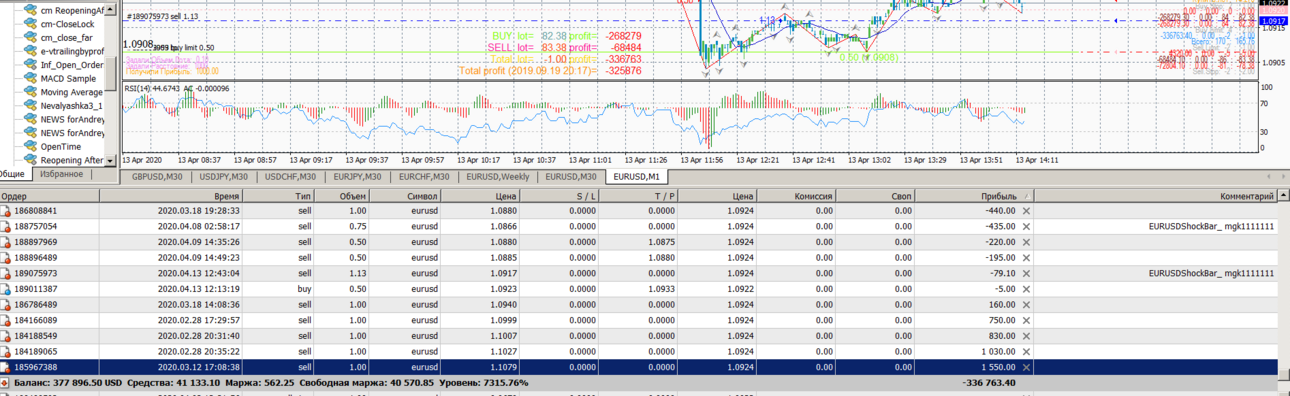The image size is (1290, 396).
Task: Close order 189075973 with the X icon
Action: tap(1026, 273)
